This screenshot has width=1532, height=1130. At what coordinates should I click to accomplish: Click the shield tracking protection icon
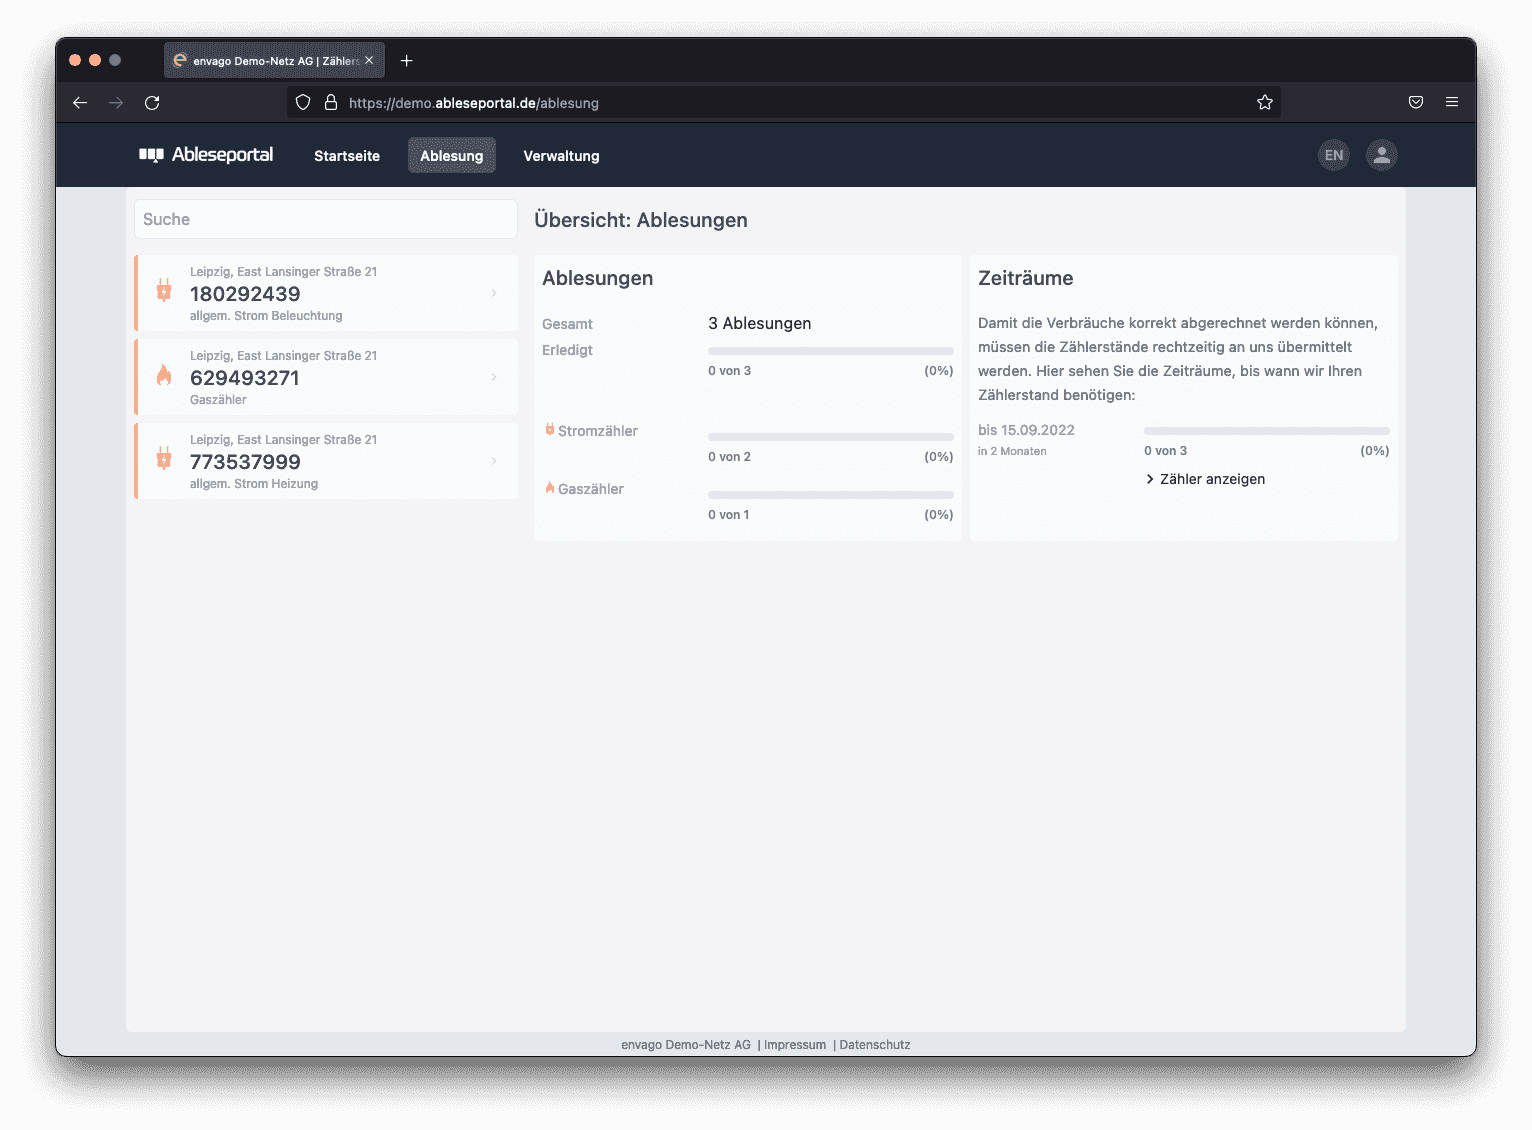(x=303, y=102)
